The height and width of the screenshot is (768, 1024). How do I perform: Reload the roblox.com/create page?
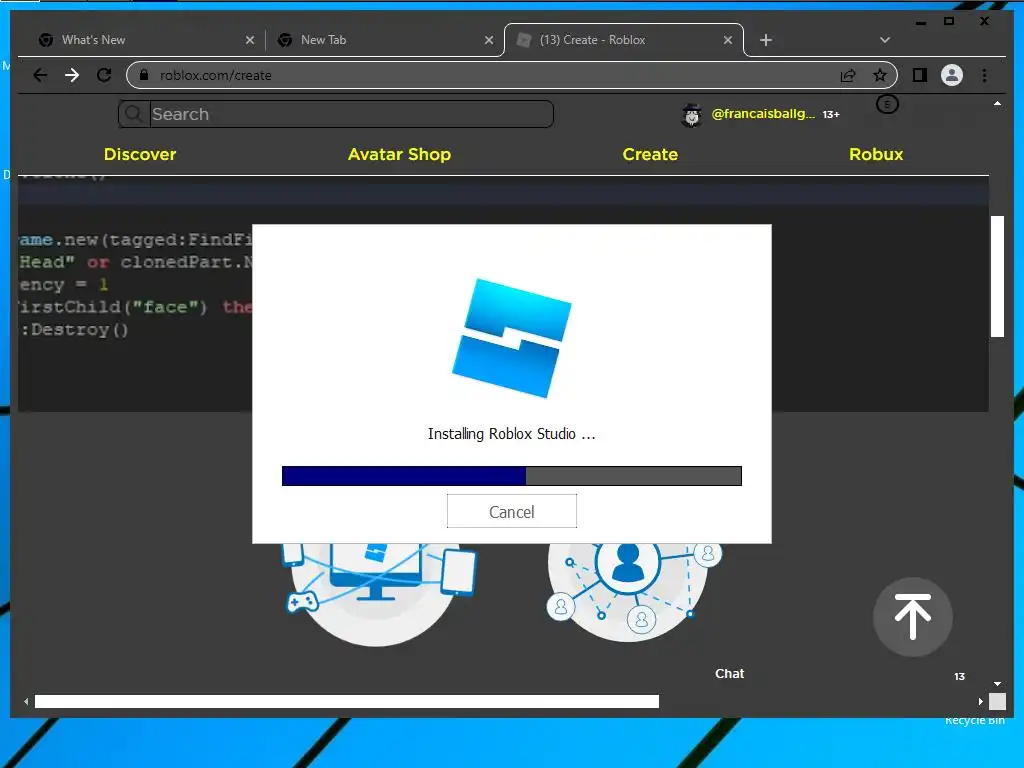coord(104,75)
